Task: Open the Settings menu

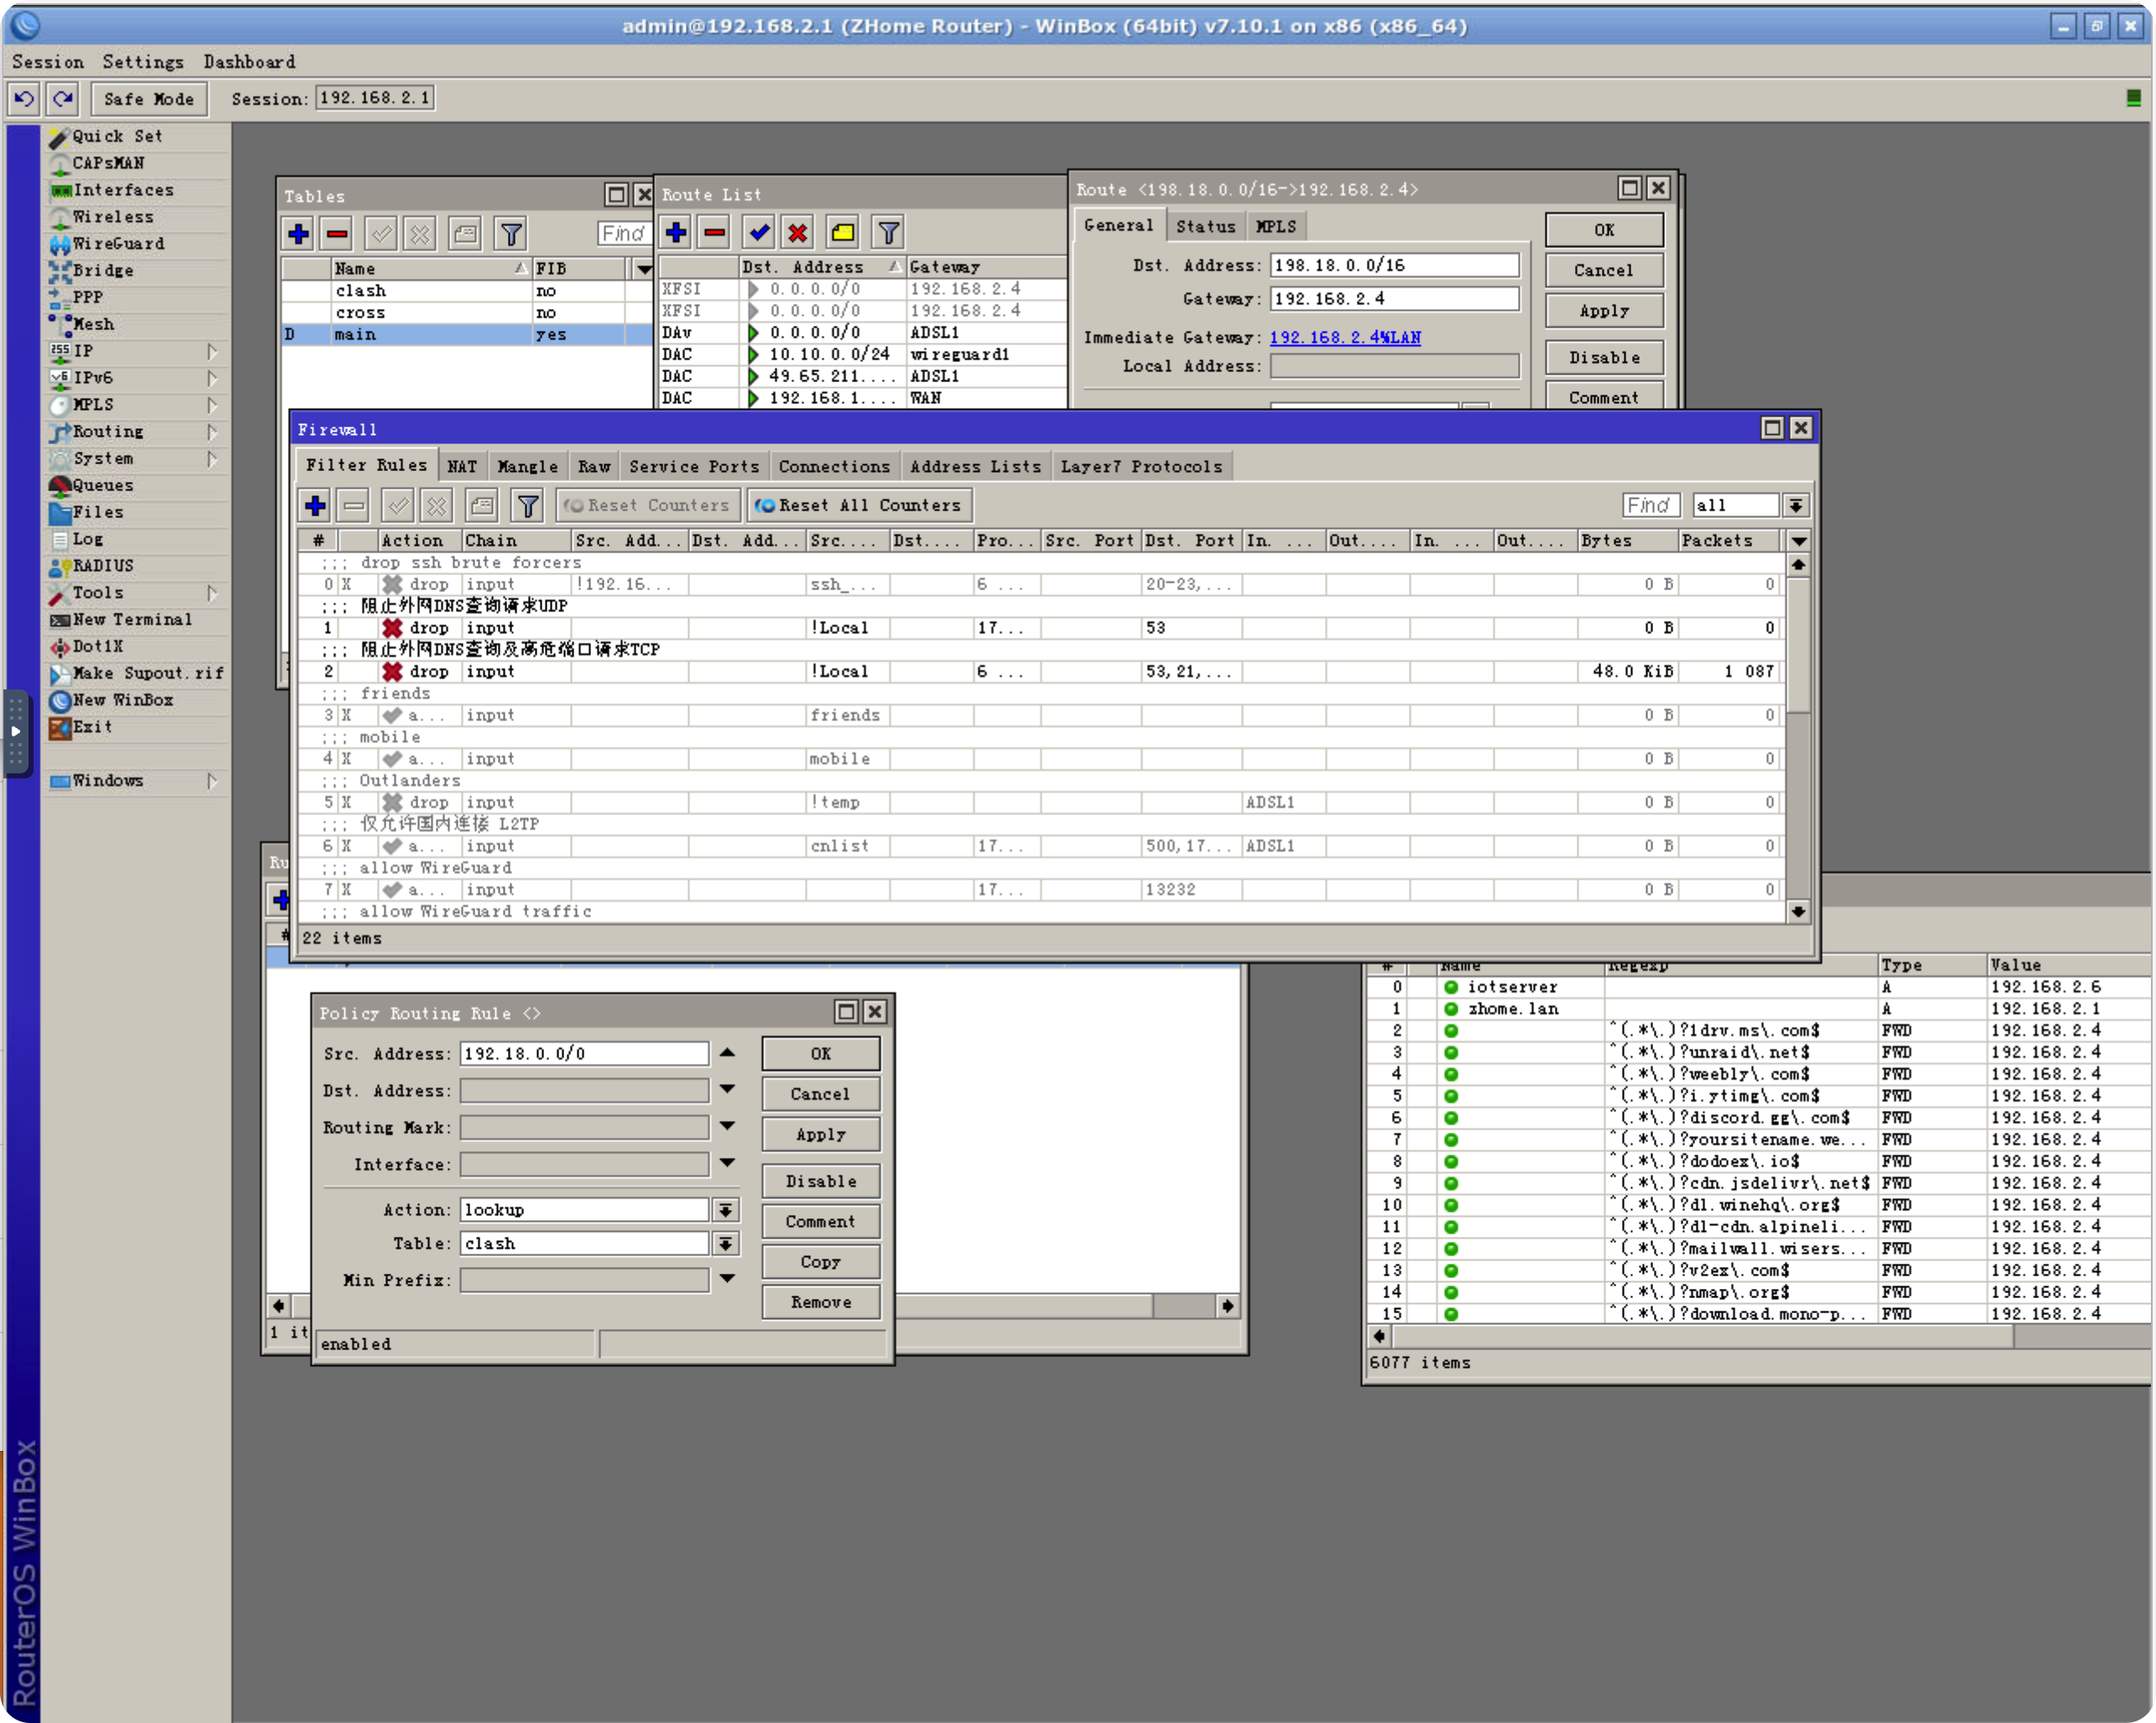Action: [x=142, y=62]
